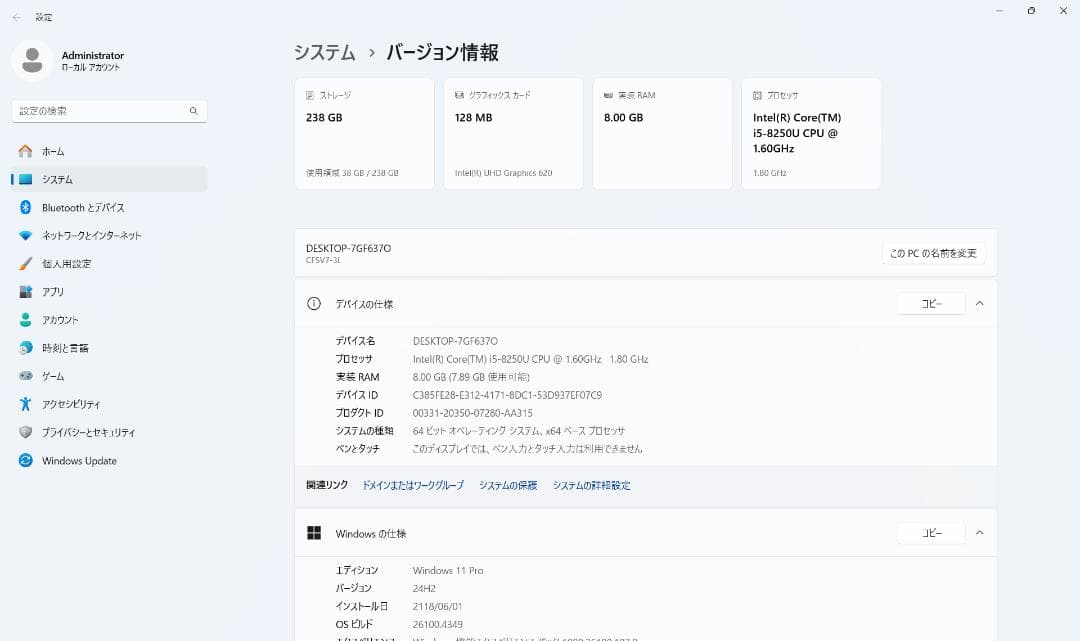1080x641 pixels.
Task: Select システム in the breadcrumb
Action: pos(324,52)
